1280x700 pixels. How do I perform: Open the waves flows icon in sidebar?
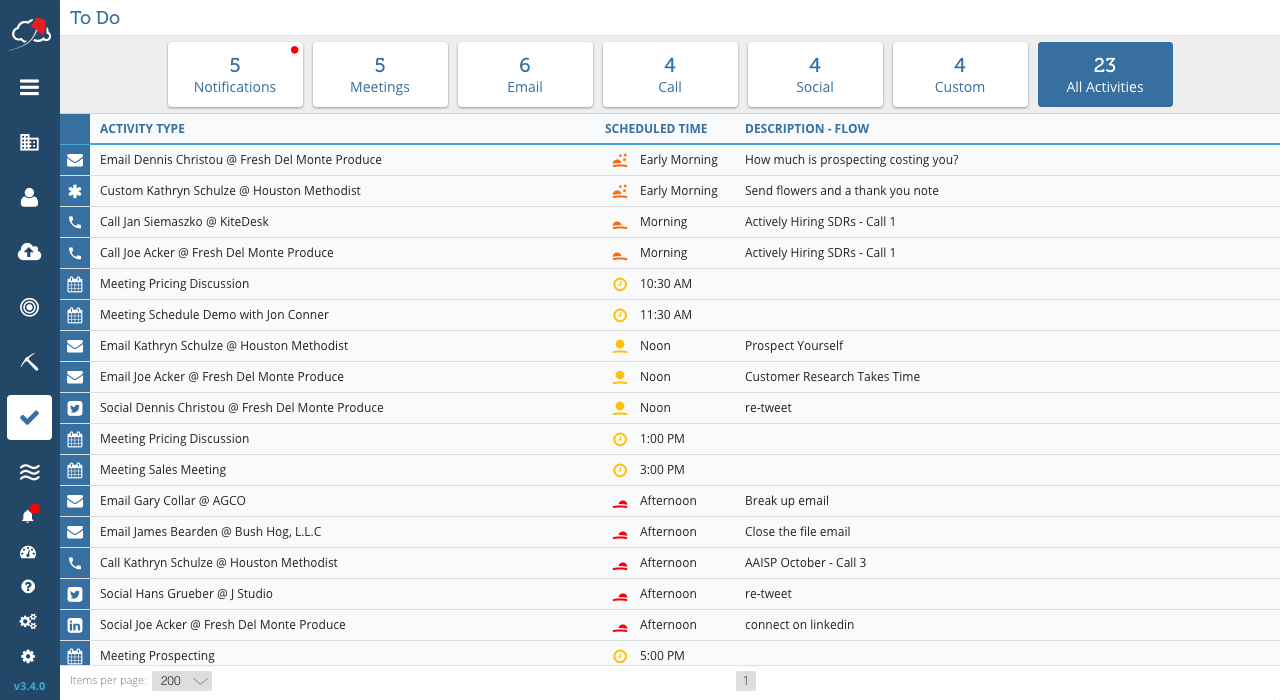[29, 472]
